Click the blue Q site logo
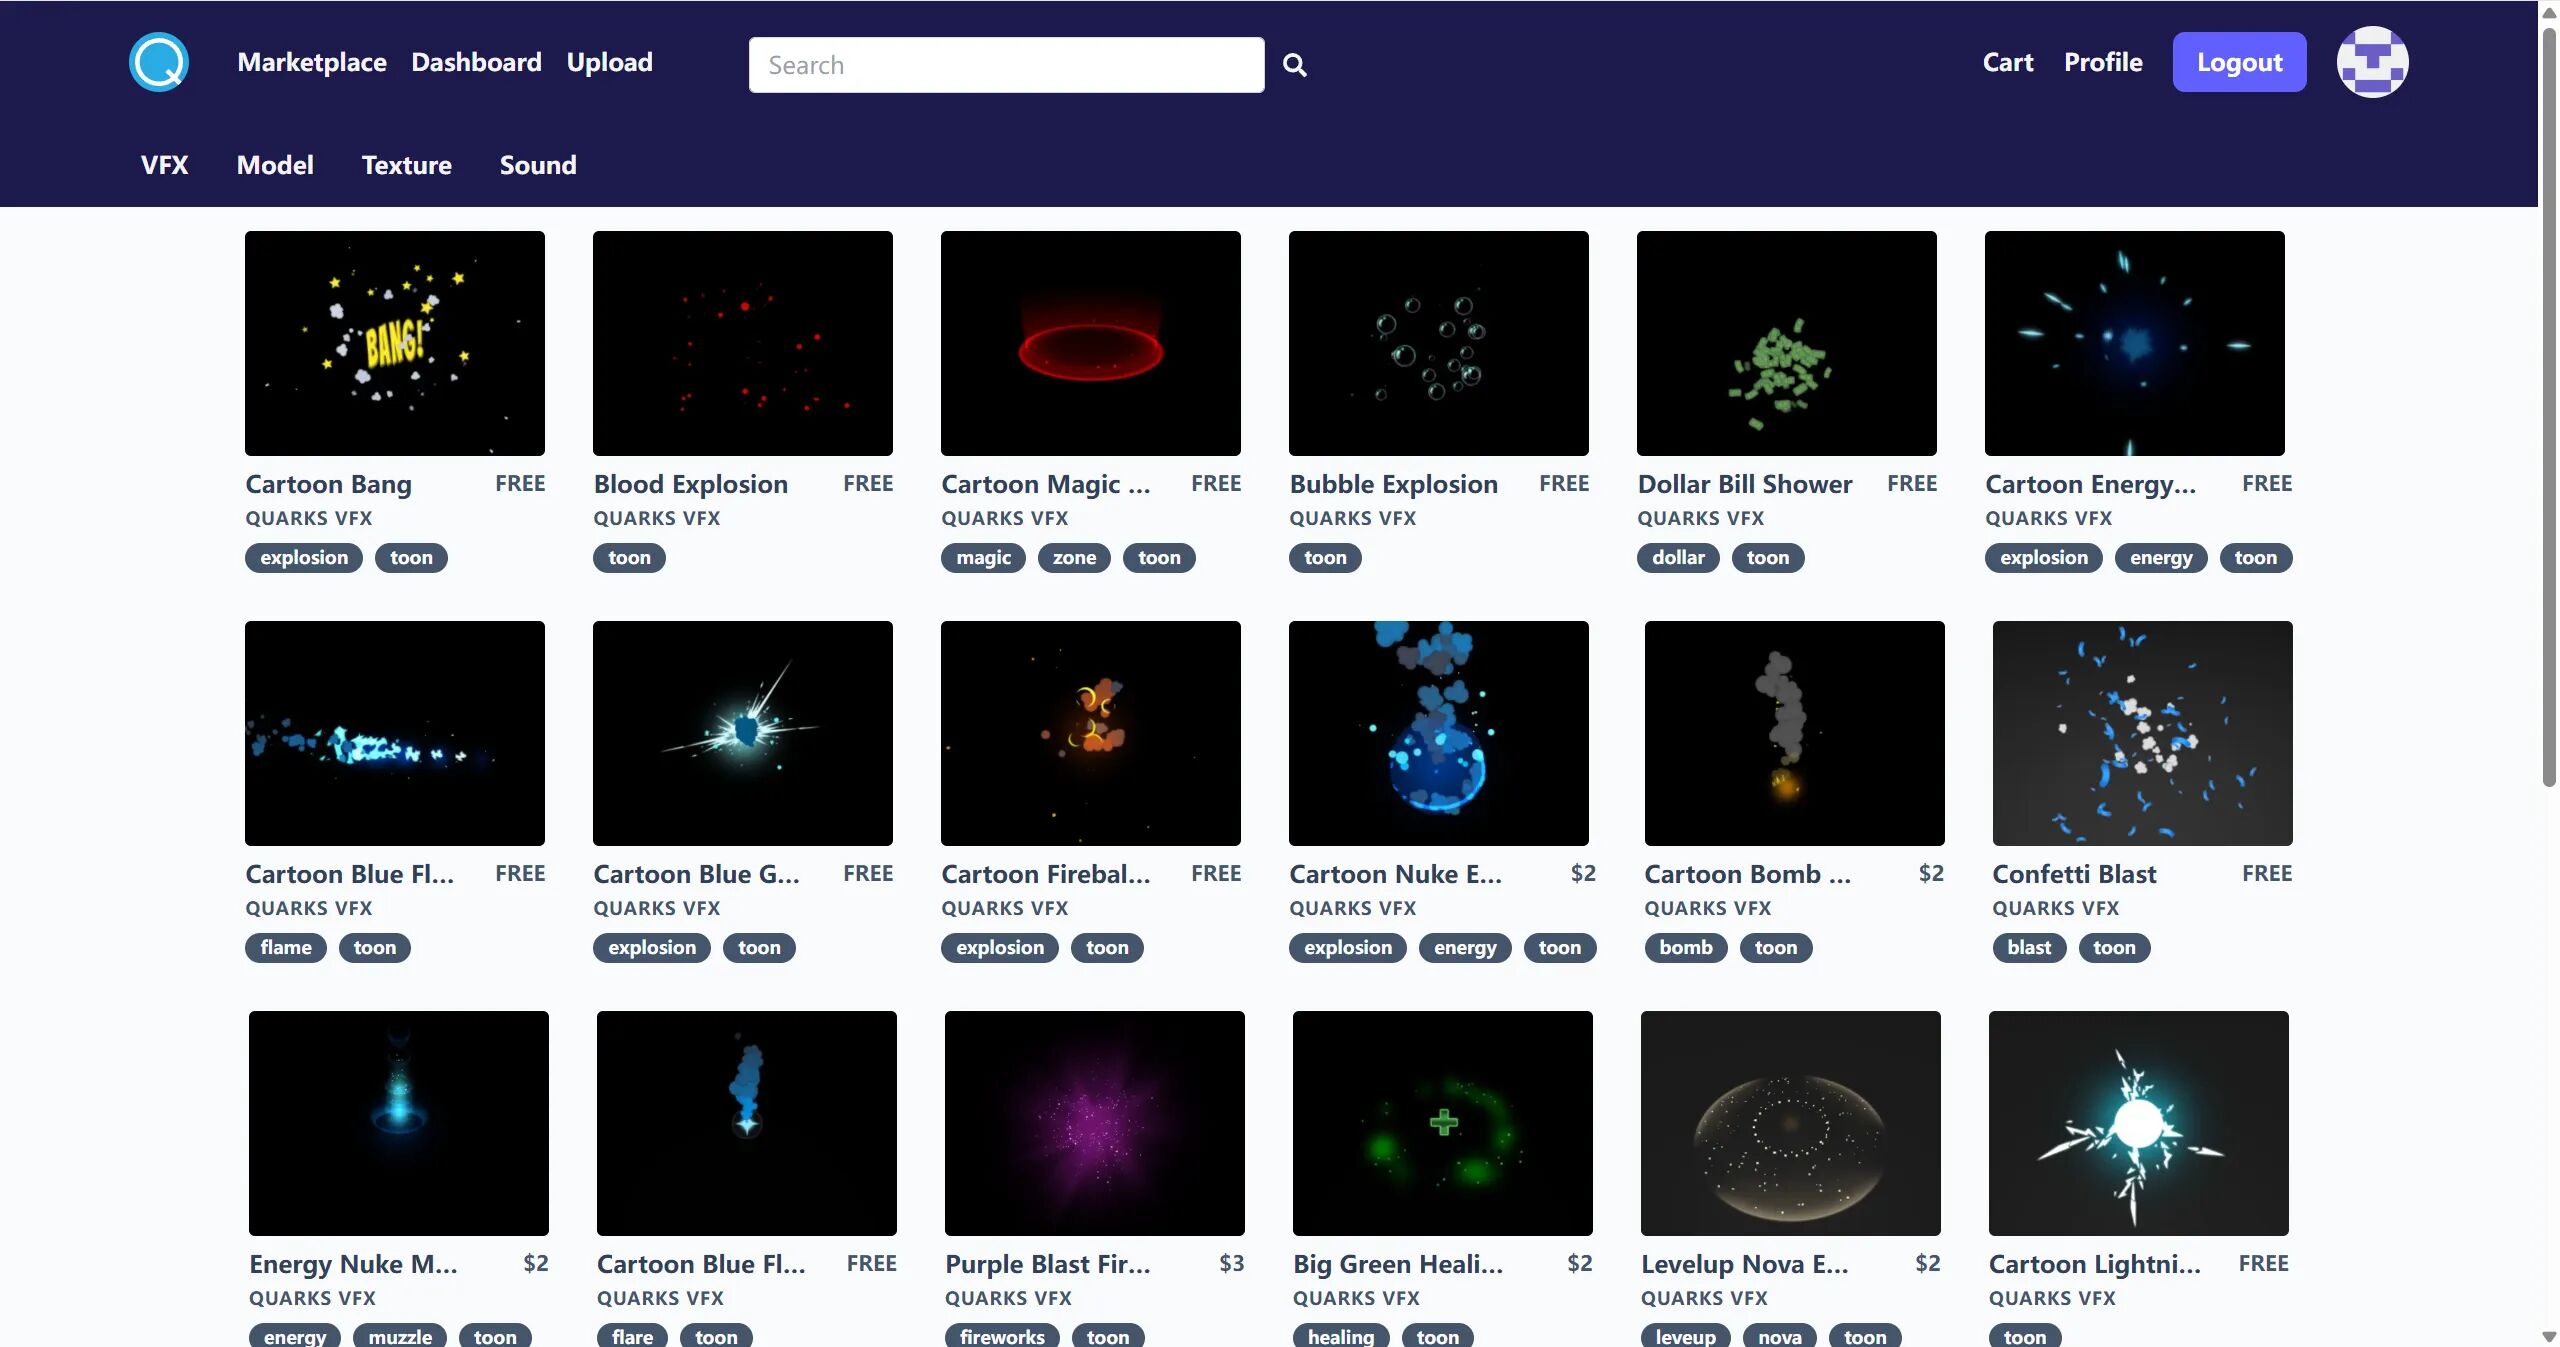The width and height of the screenshot is (2560, 1347). [159, 62]
